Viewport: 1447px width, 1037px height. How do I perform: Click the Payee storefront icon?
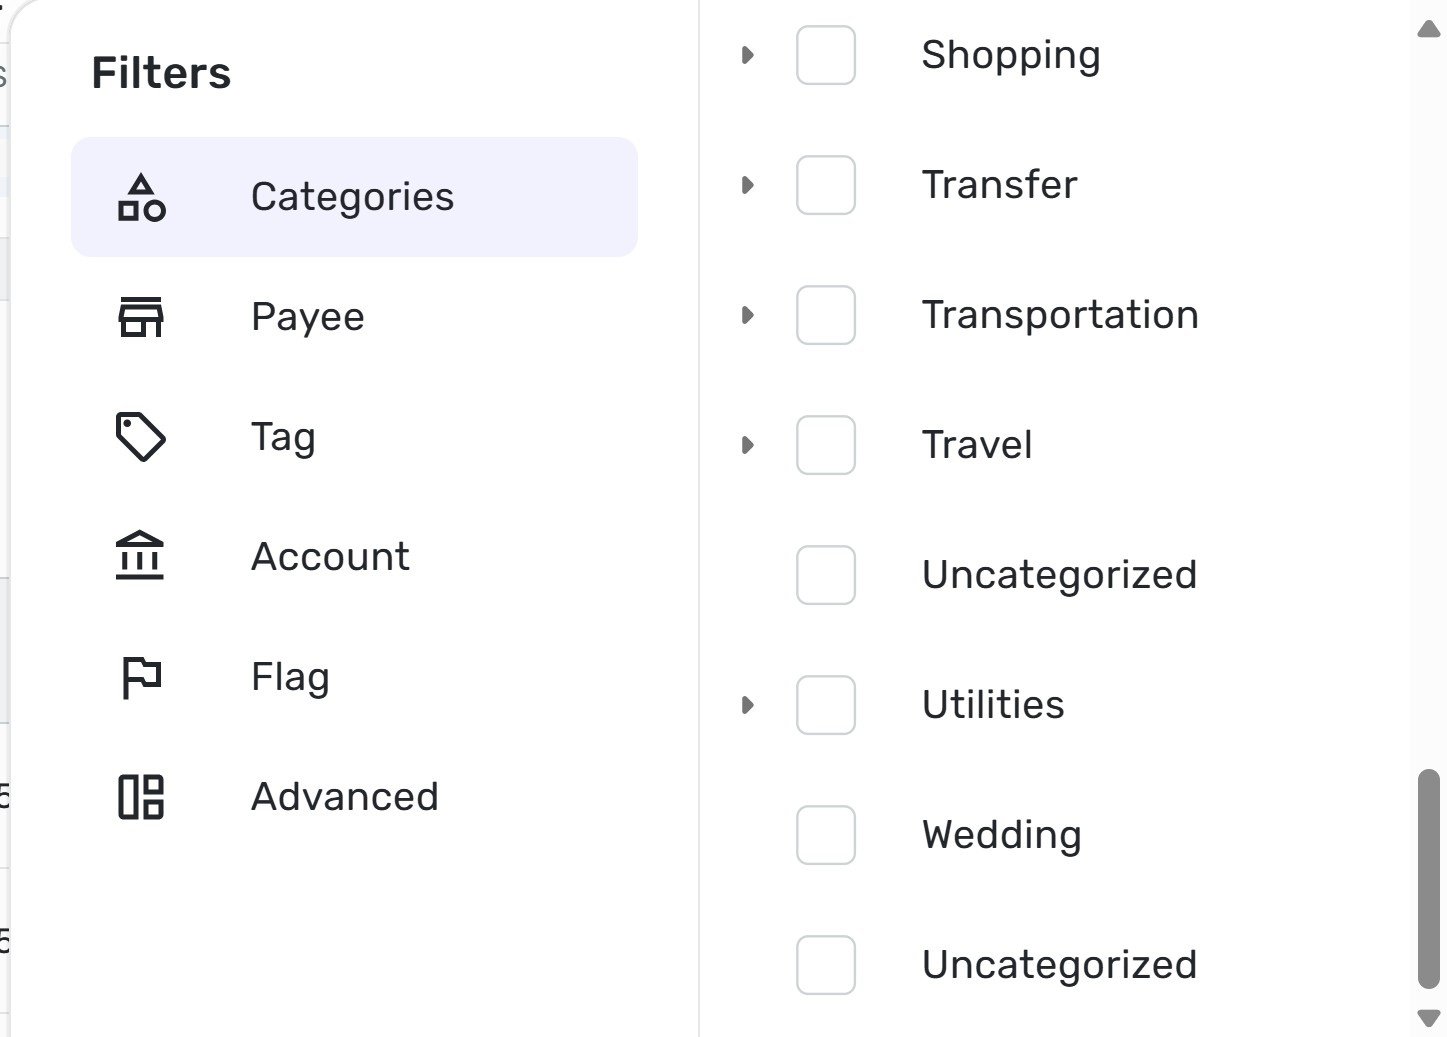(141, 317)
